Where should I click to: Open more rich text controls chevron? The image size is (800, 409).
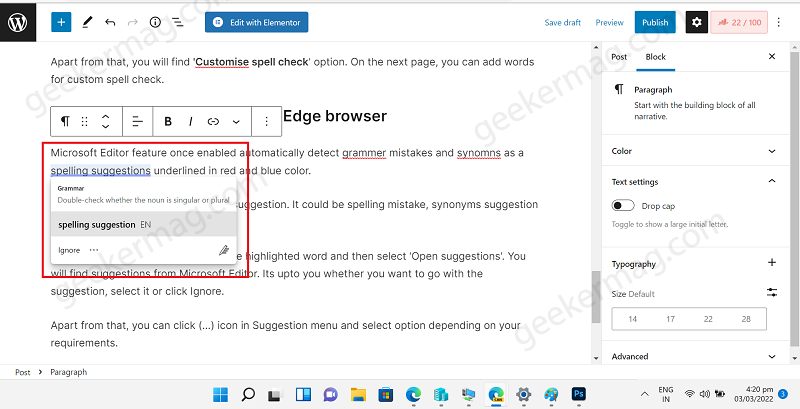click(x=236, y=121)
